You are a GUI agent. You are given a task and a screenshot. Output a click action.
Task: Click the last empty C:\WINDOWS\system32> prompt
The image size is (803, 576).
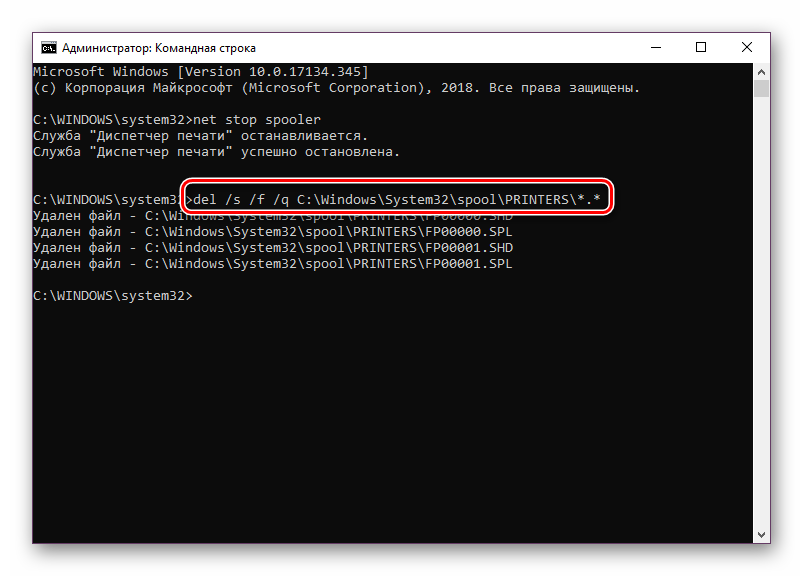point(112,296)
